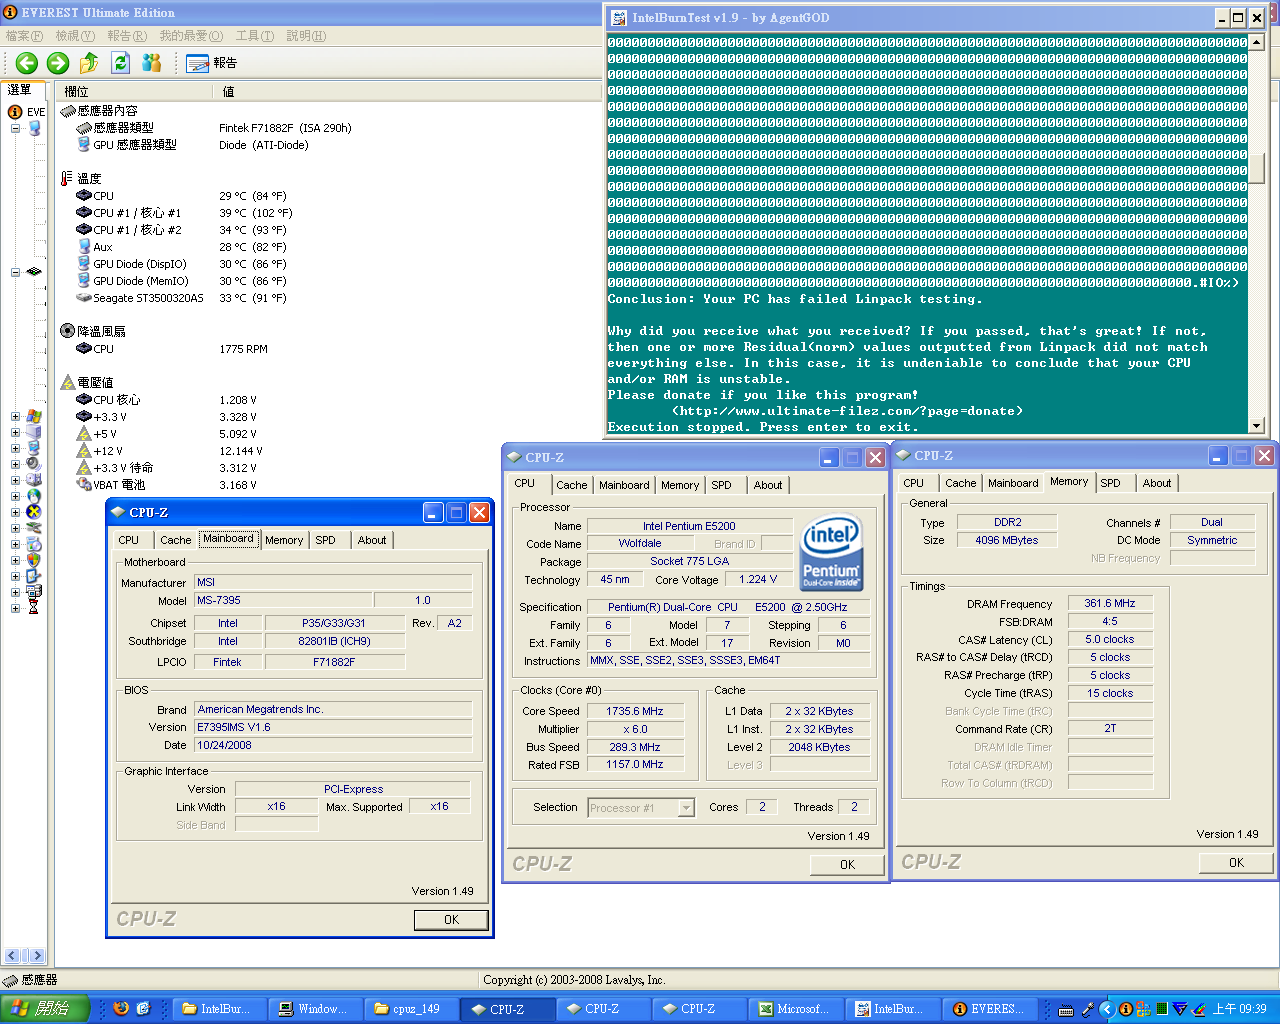Click the Intel Pentium logo in CPU-Z

click(x=831, y=552)
